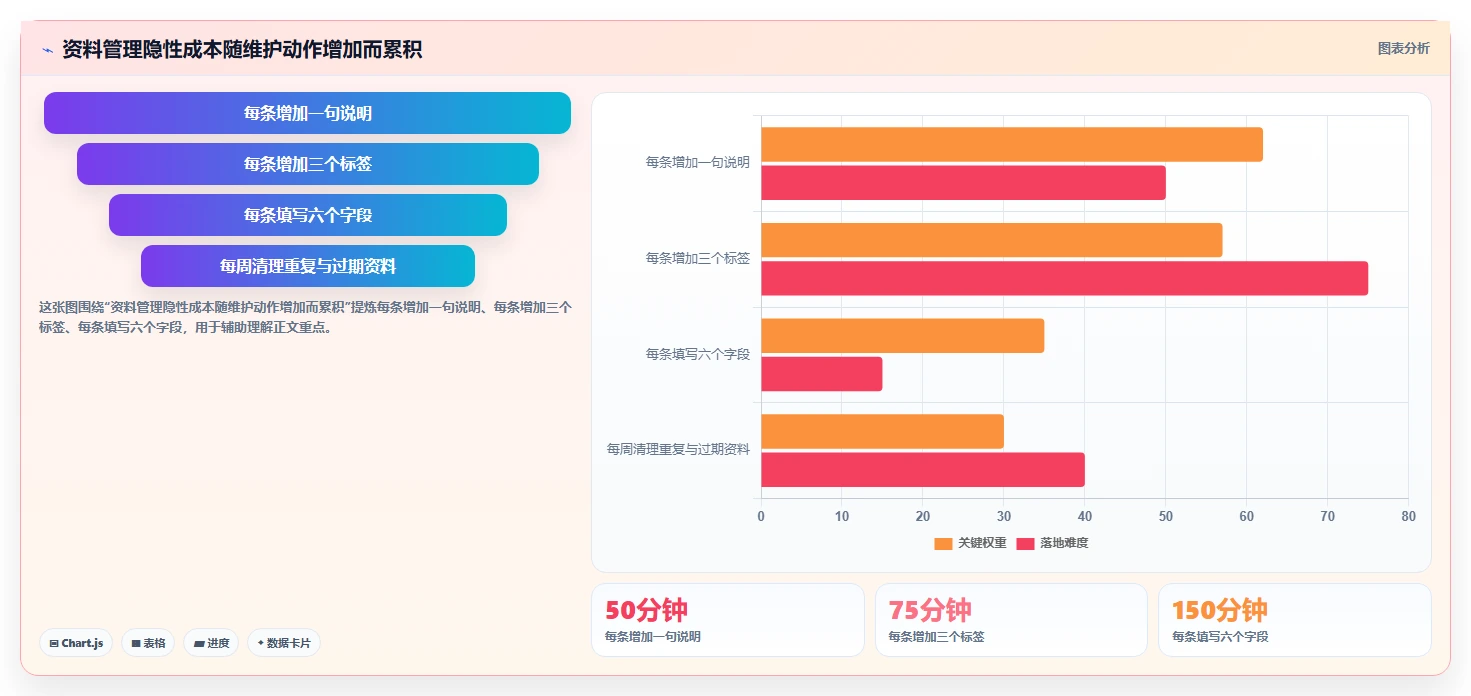Click the y-axis label 每周清理重复与过期资料
This screenshot has height=696, width=1471.
coord(678,450)
